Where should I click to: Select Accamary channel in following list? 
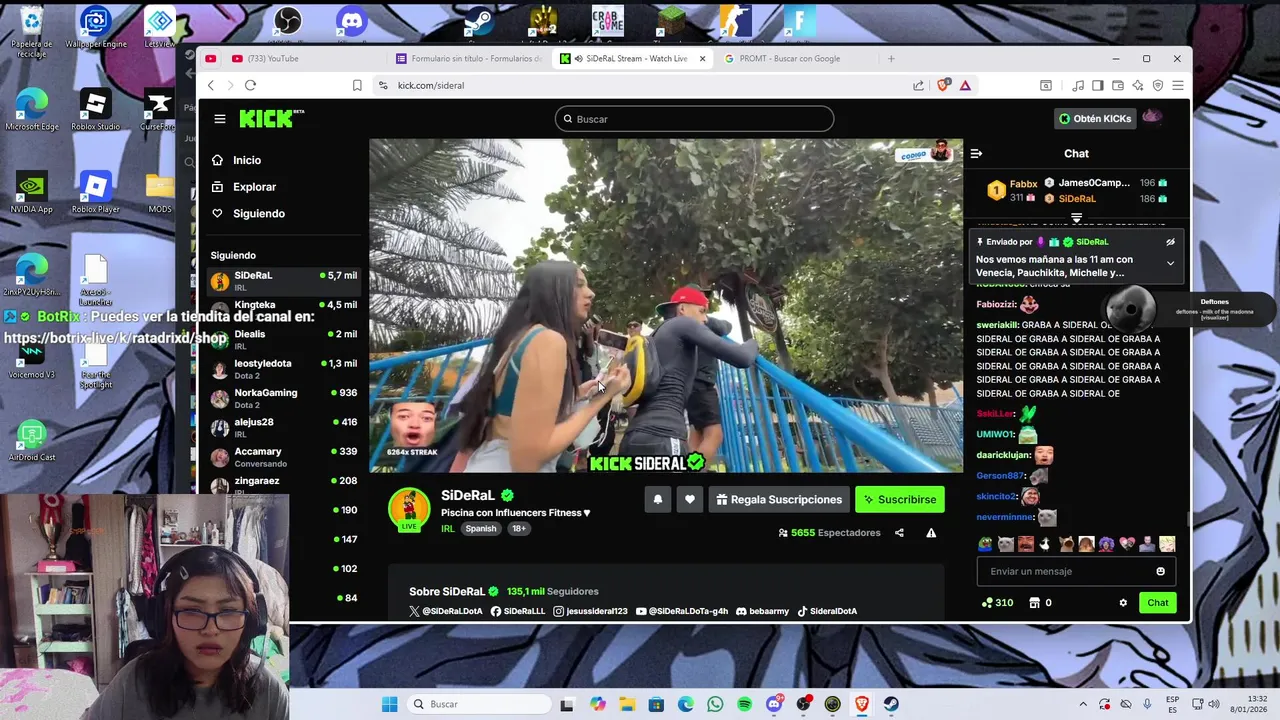tap(283, 457)
